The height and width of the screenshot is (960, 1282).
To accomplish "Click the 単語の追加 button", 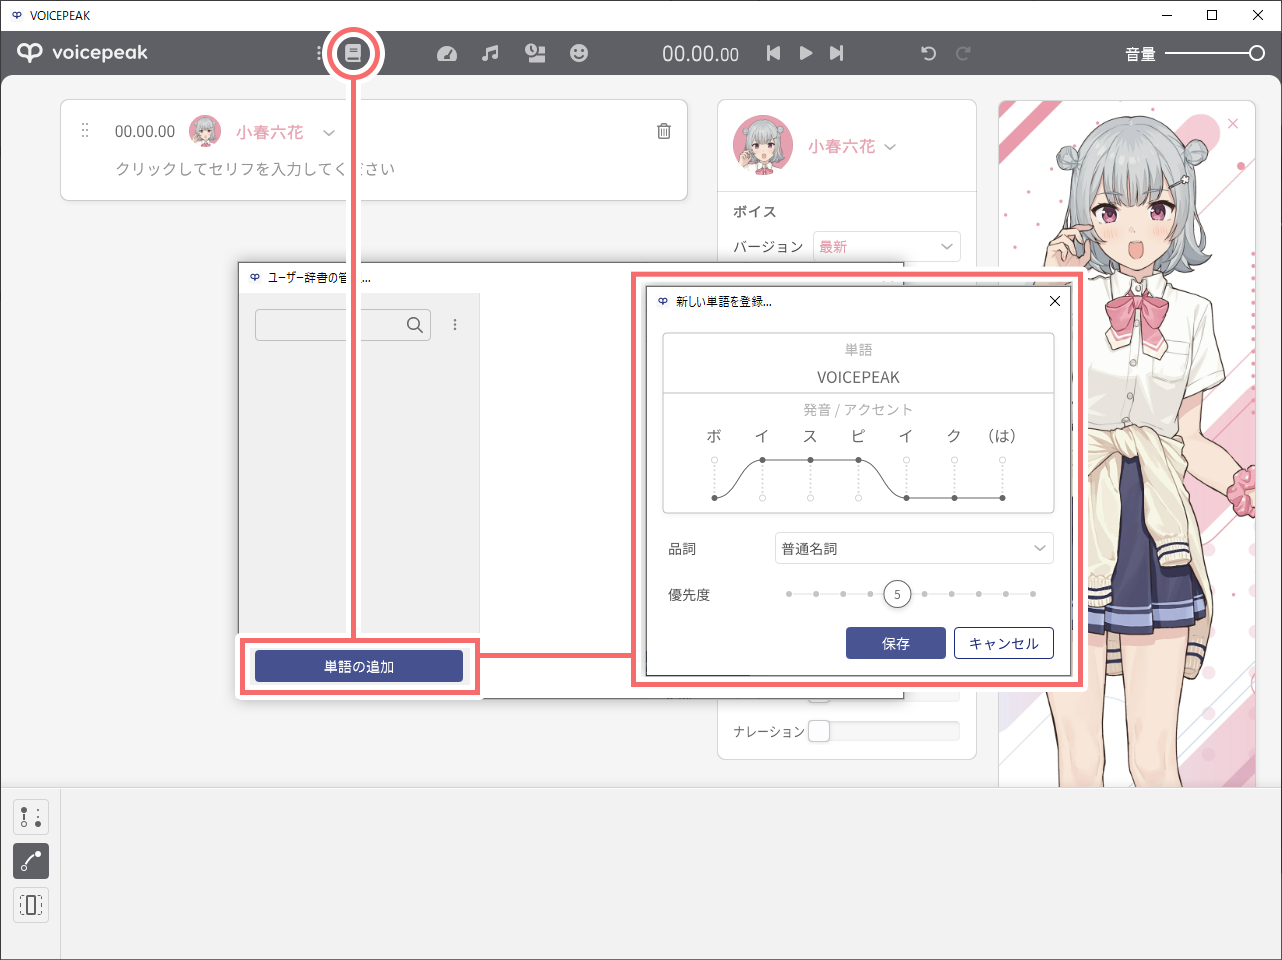I will 359,666.
